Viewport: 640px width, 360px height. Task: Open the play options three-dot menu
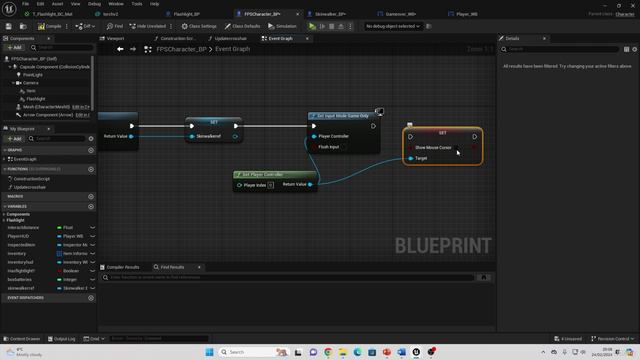350,26
